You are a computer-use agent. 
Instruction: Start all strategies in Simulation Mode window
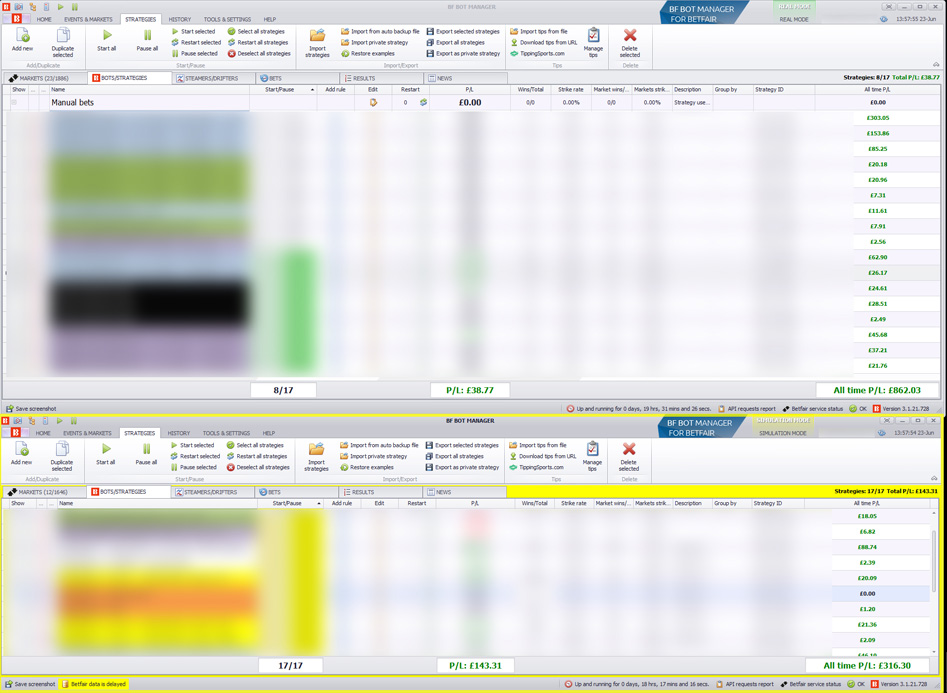coord(106,454)
